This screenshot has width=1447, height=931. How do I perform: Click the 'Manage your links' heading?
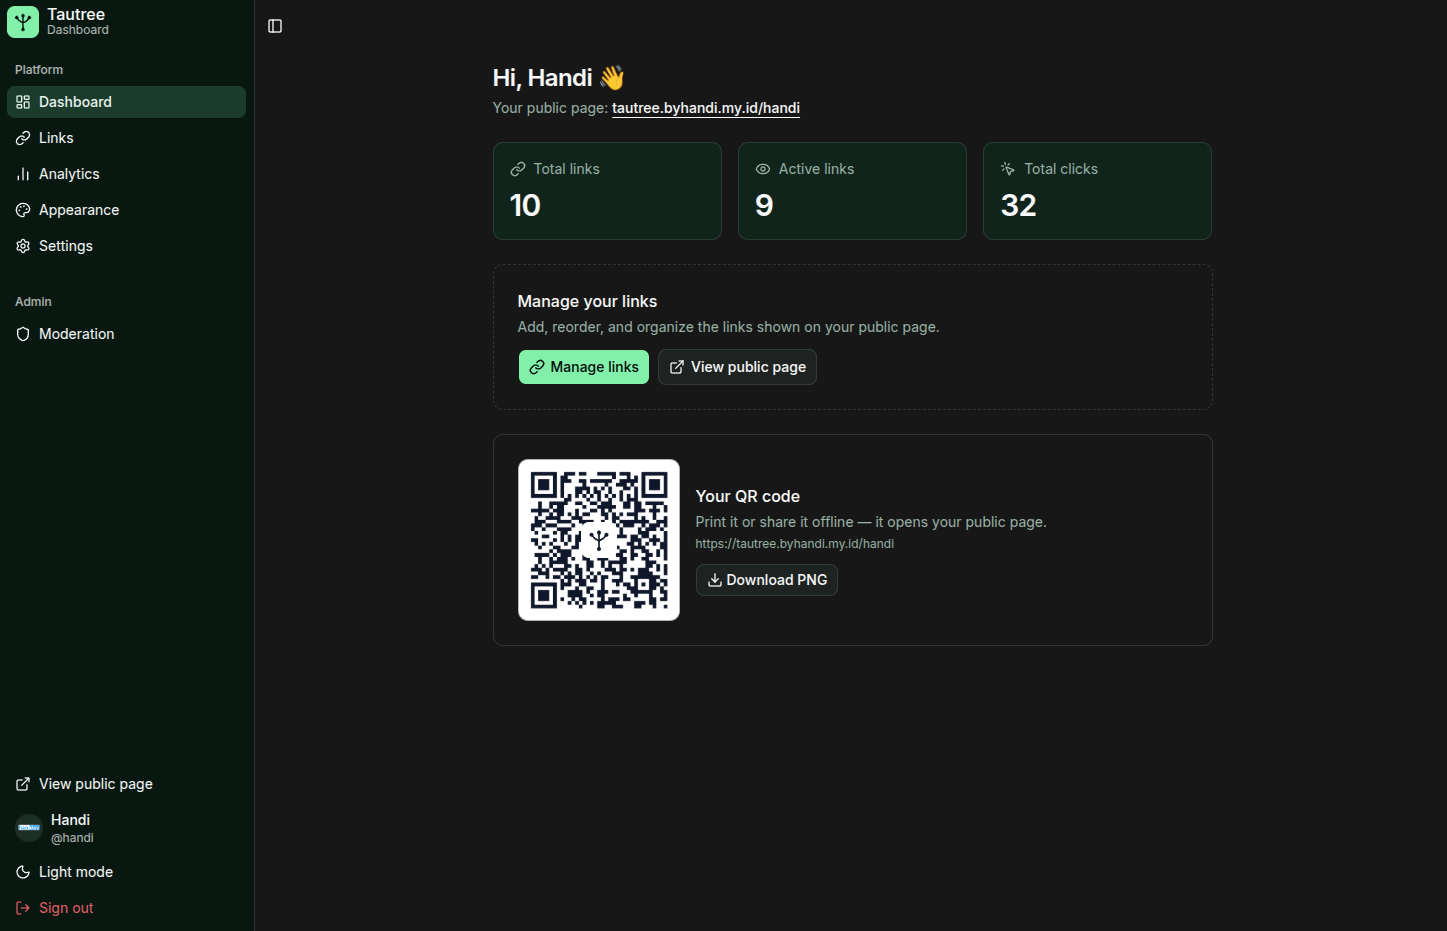click(587, 301)
